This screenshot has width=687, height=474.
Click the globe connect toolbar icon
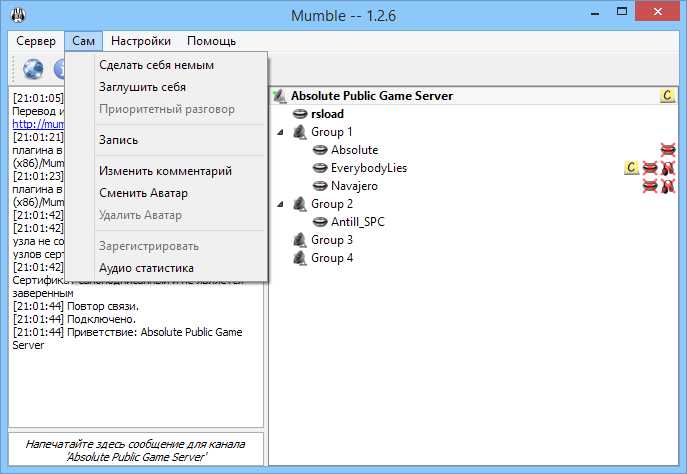(x=33, y=69)
